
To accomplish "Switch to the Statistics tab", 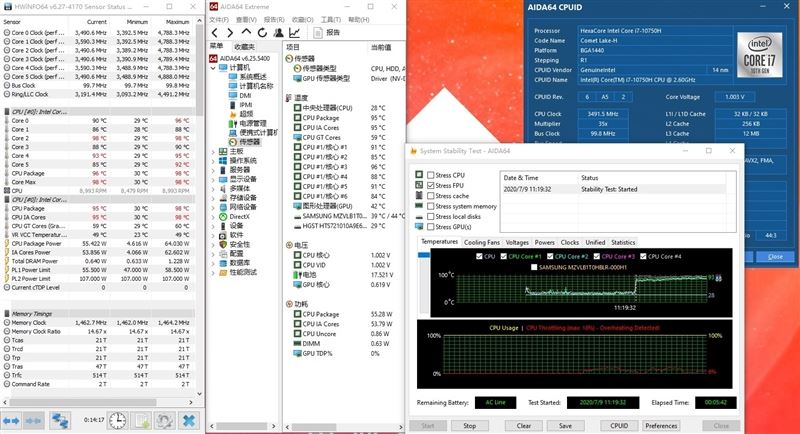I will [x=623, y=242].
